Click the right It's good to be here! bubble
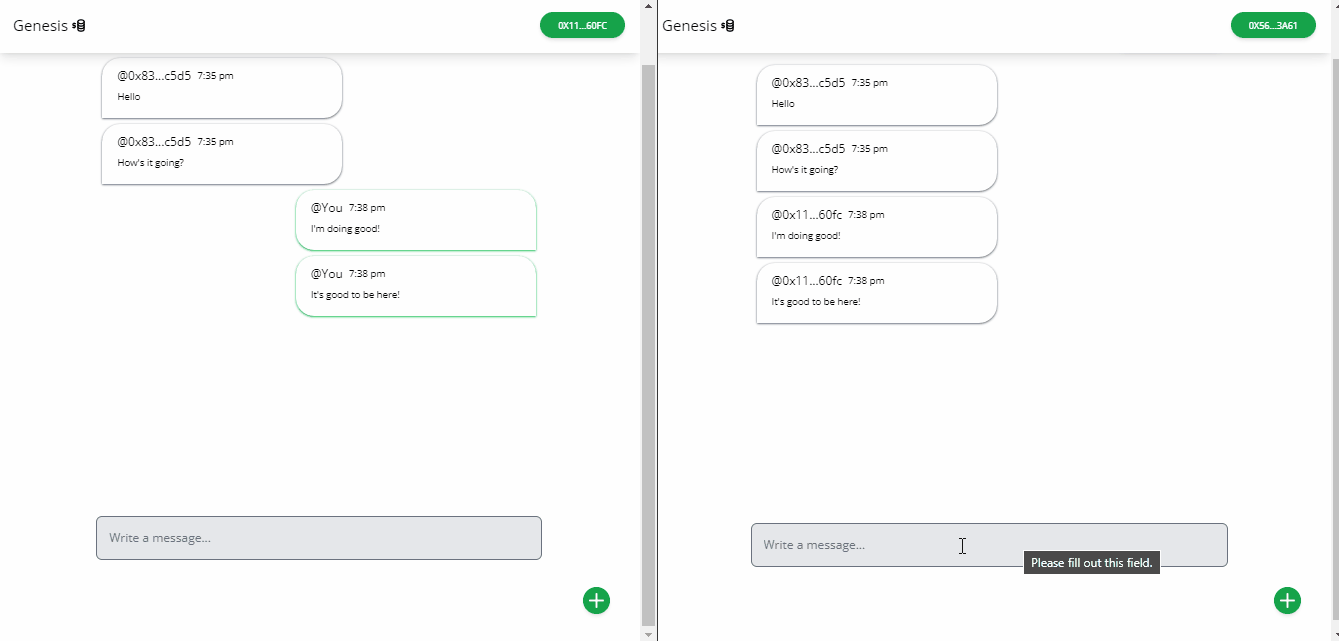 click(x=877, y=293)
